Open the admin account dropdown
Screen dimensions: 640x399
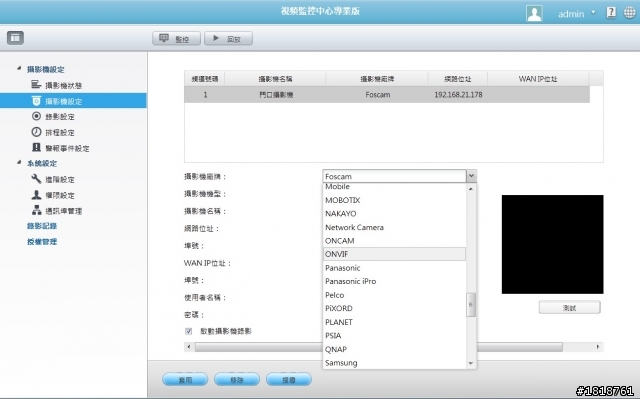[576, 13]
